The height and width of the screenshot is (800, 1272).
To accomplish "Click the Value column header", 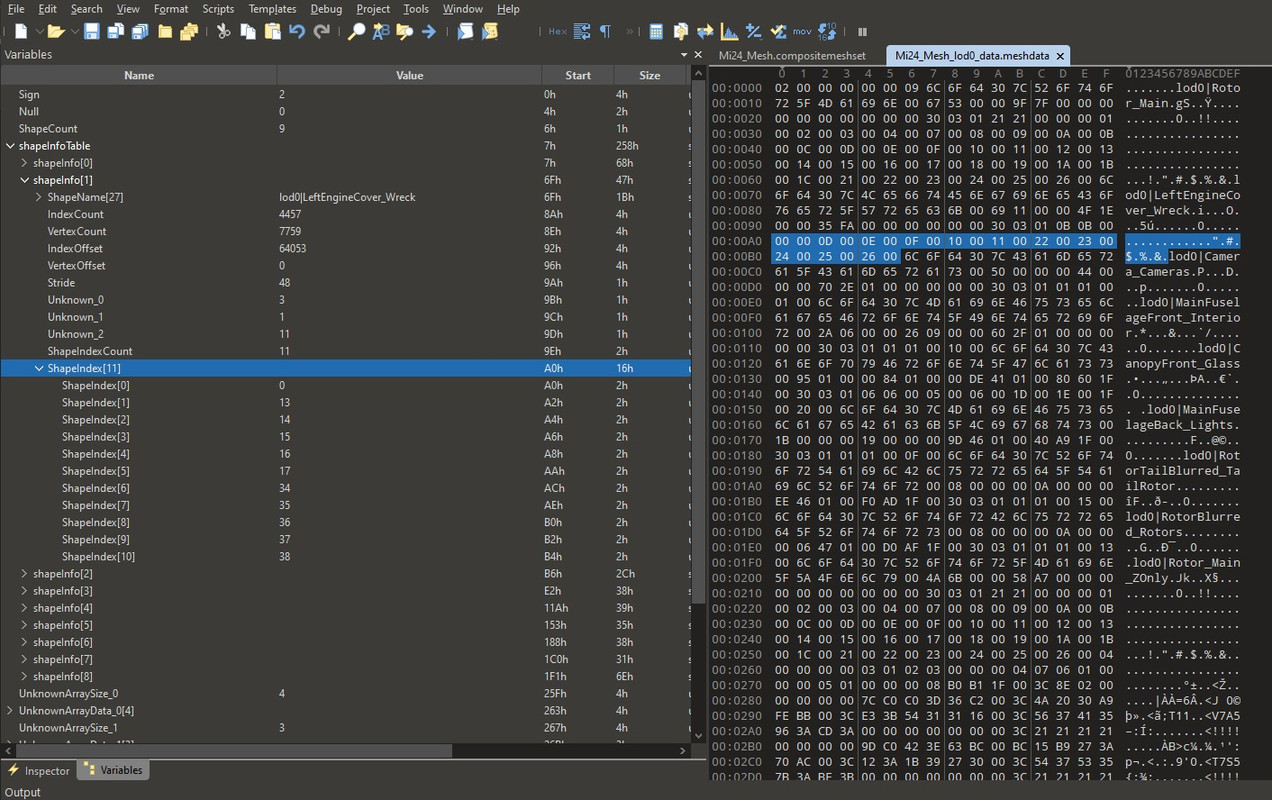I will click(409, 75).
